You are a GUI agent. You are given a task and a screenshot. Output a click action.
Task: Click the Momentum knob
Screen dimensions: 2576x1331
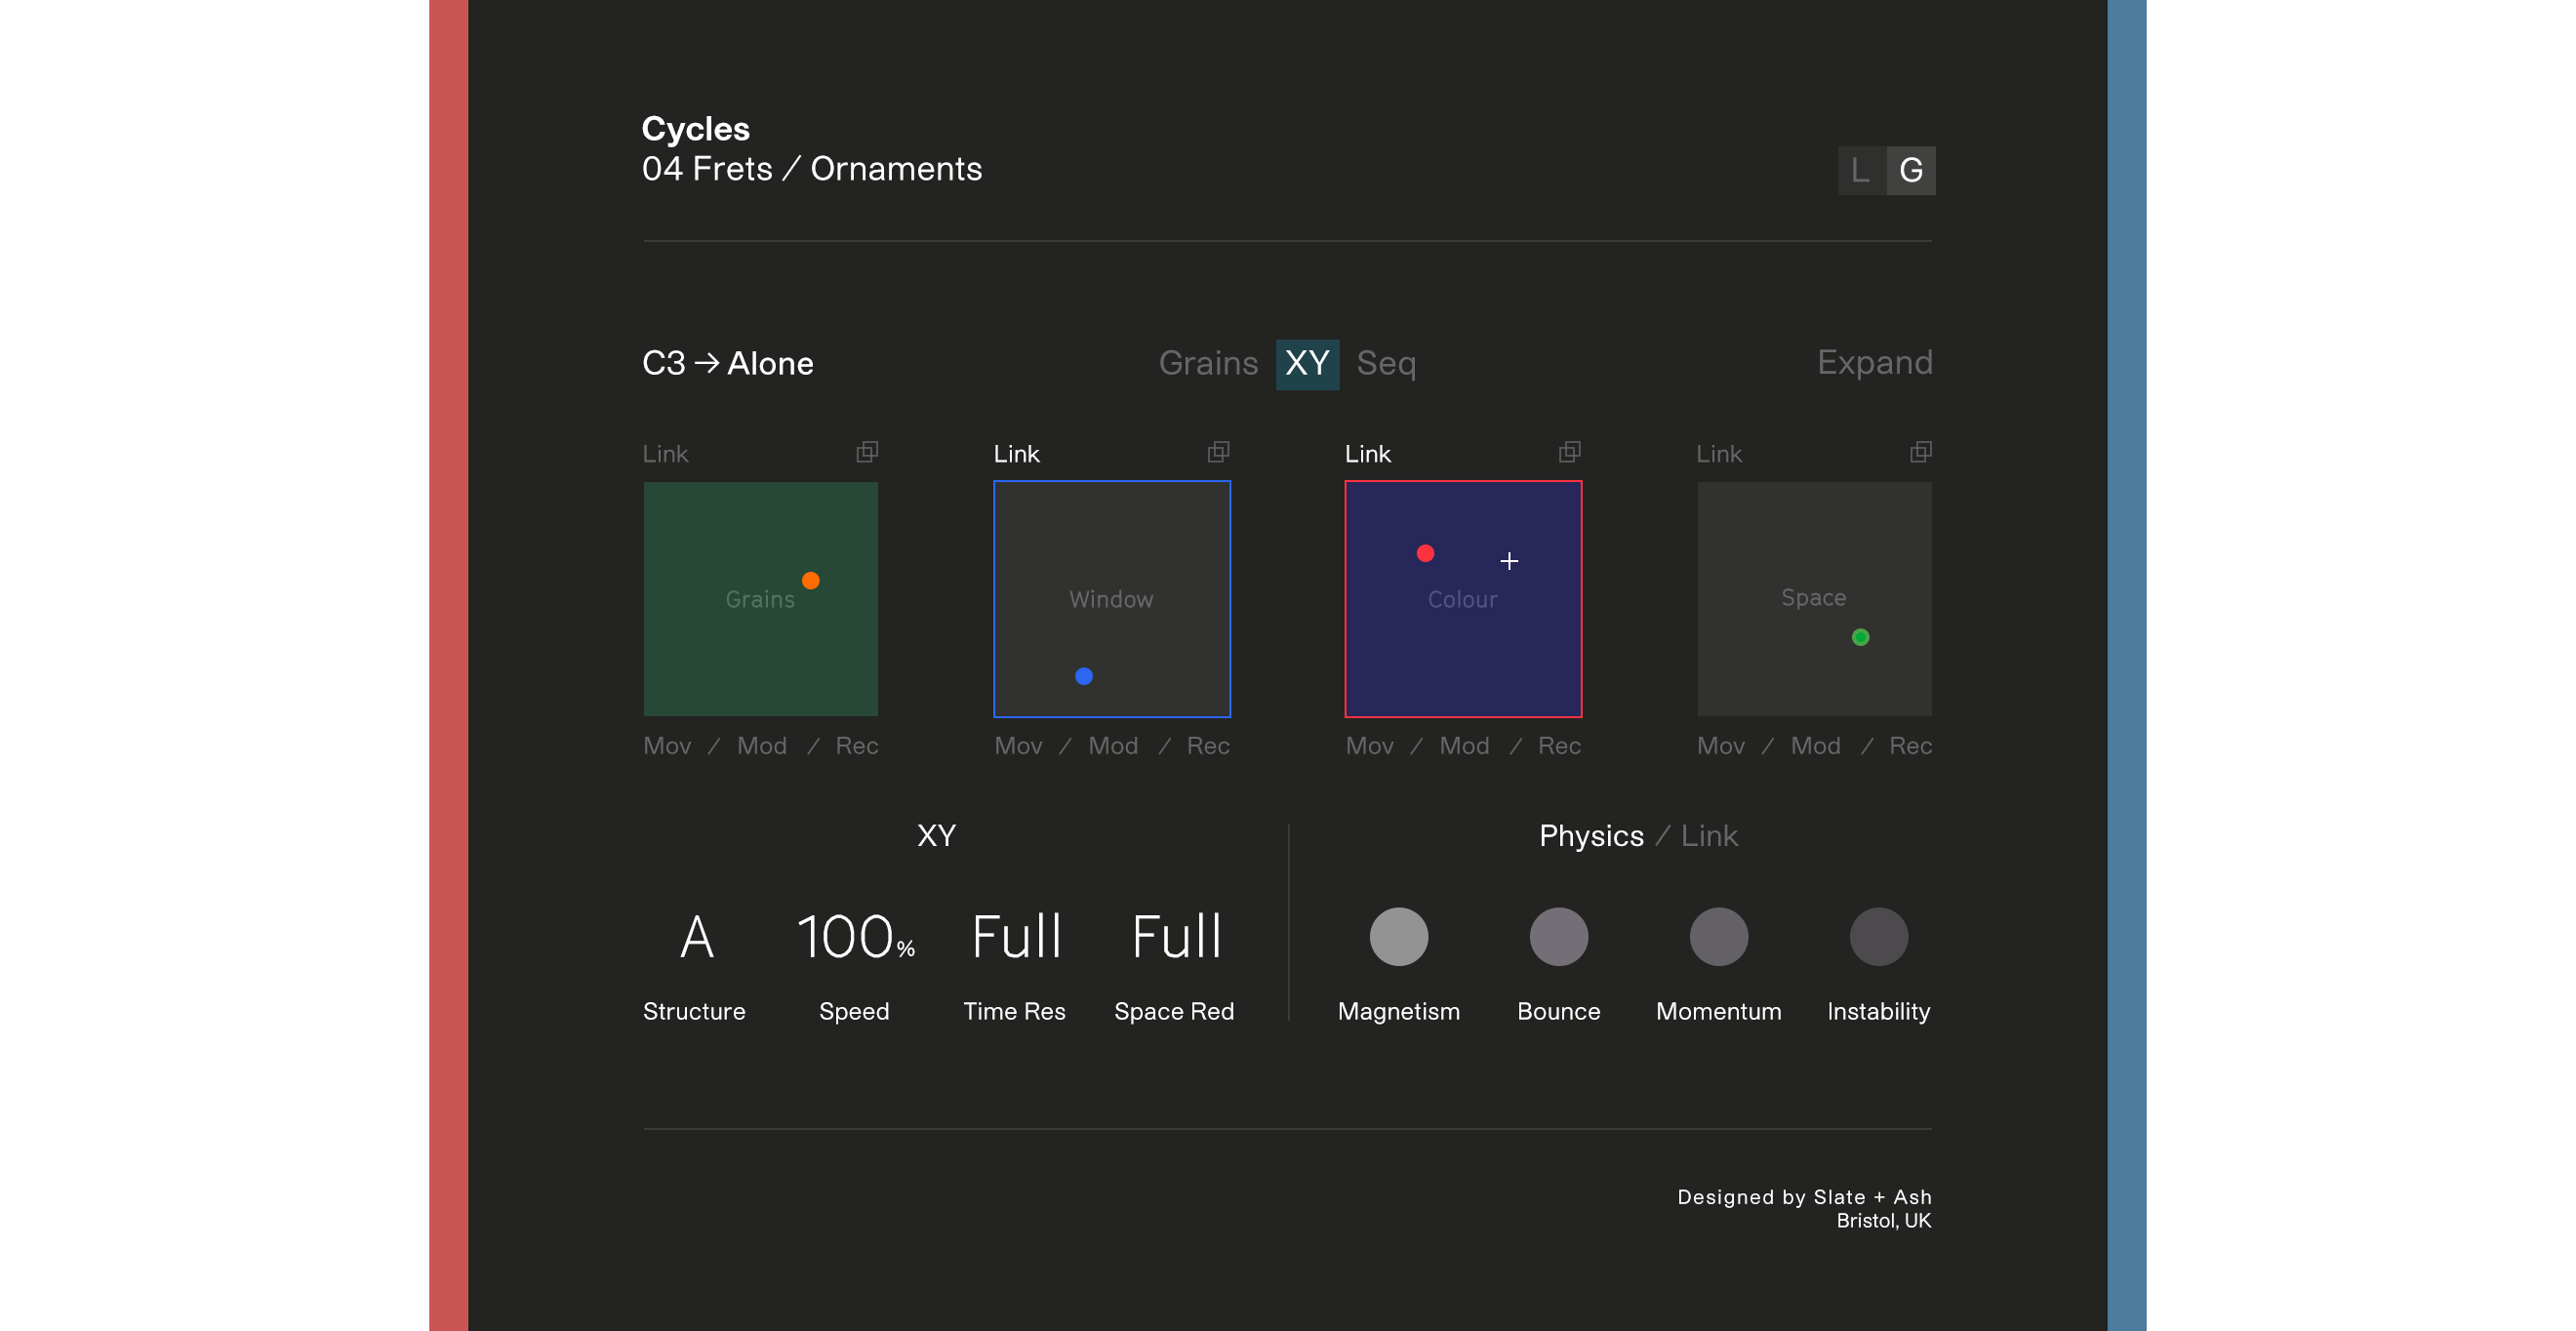[x=1718, y=937]
